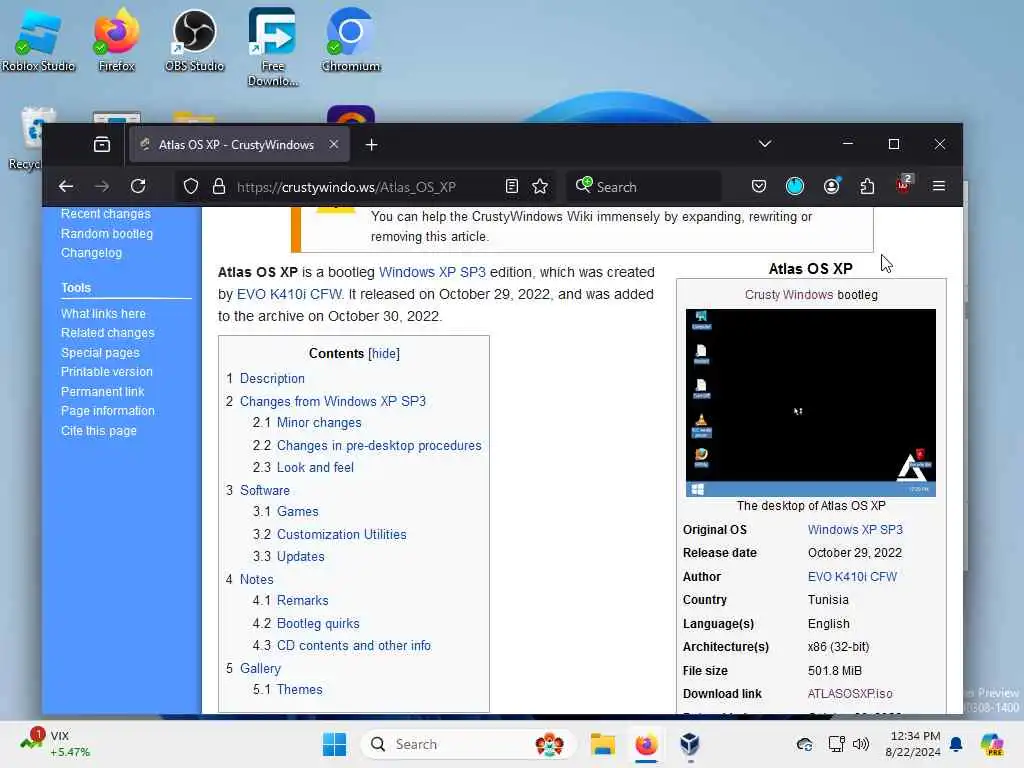Click the blue circular extension icon in toolbar
This screenshot has height=768, width=1024.
pos(795,187)
